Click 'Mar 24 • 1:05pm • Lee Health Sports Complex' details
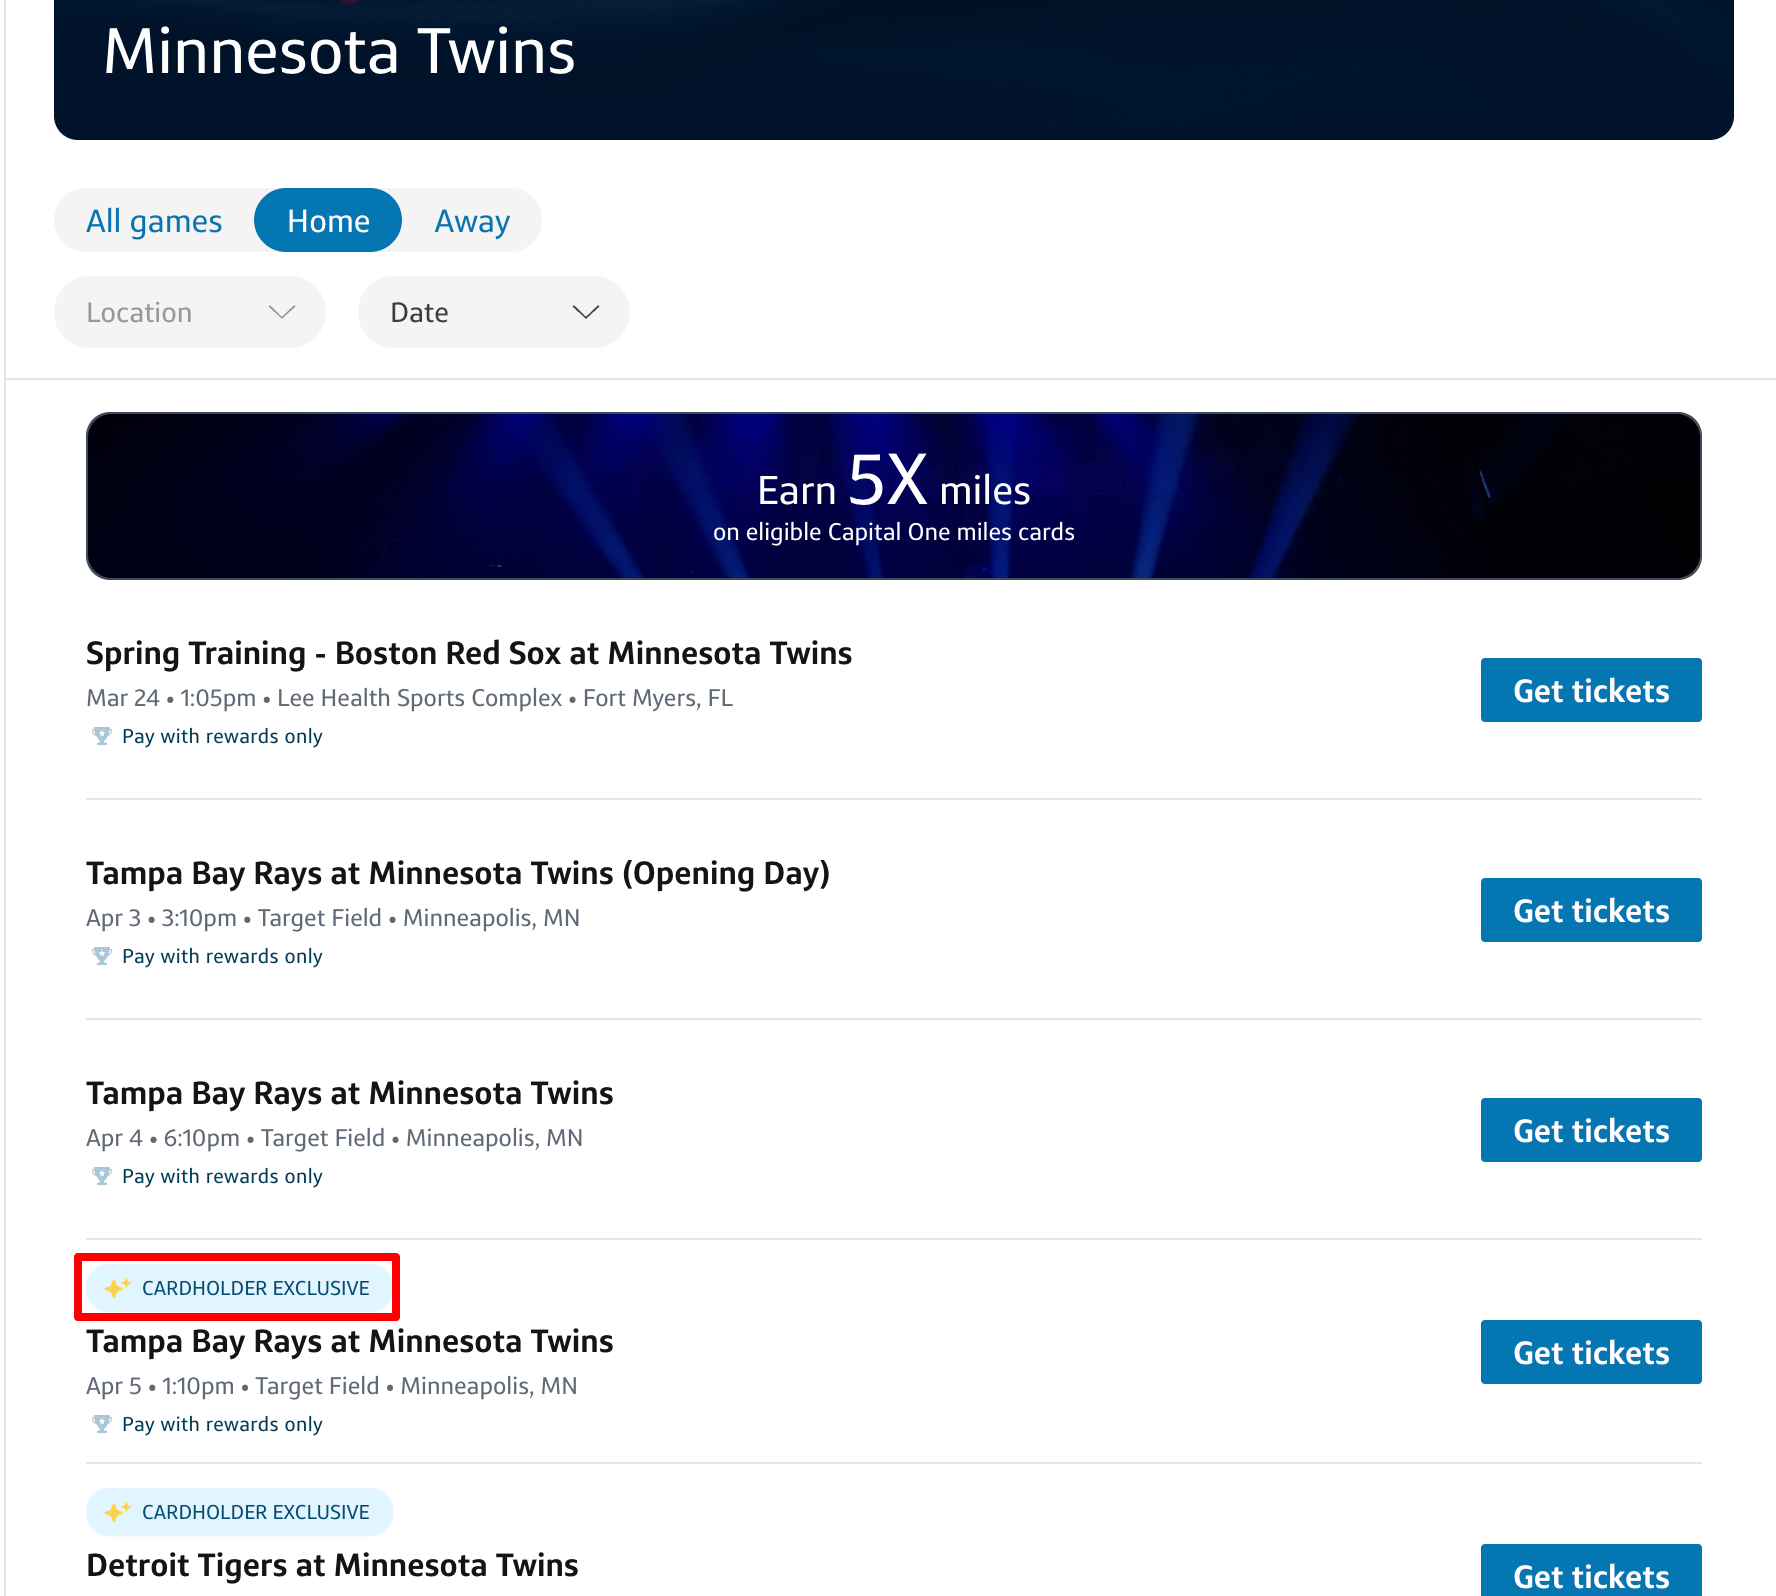 click(410, 698)
